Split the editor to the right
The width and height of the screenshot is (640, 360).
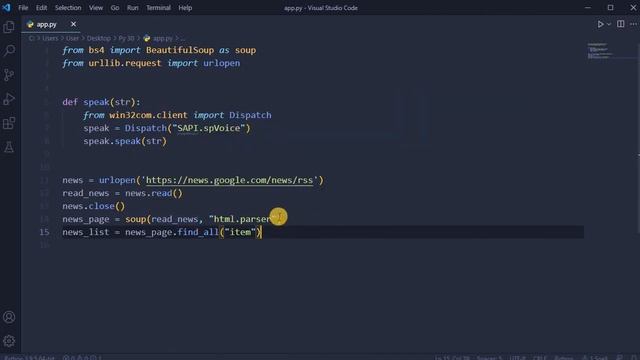[620, 24]
